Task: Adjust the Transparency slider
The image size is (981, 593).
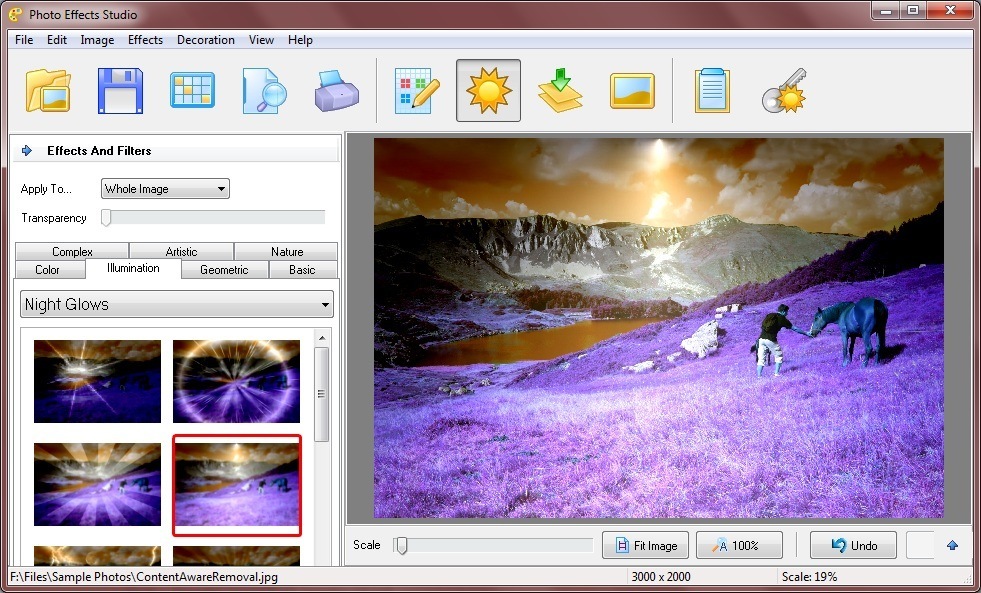Action: coord(105,216)
